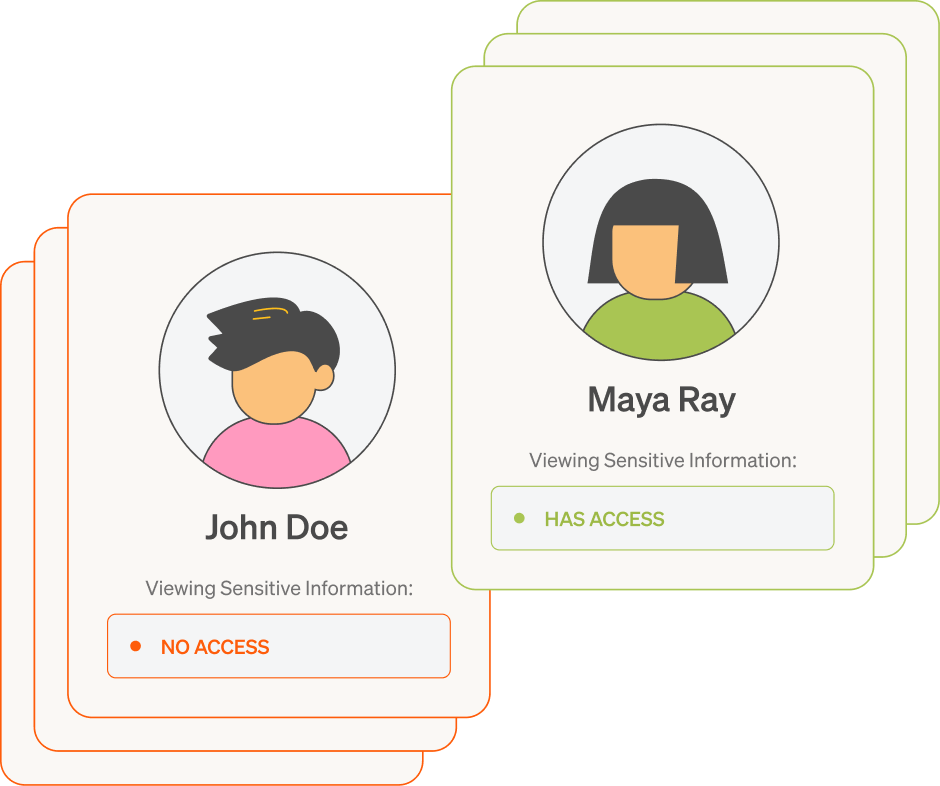Click Viewing Sensitive Information label under Maya Ray
Viewport: 940px width, 786px height.
663,460
